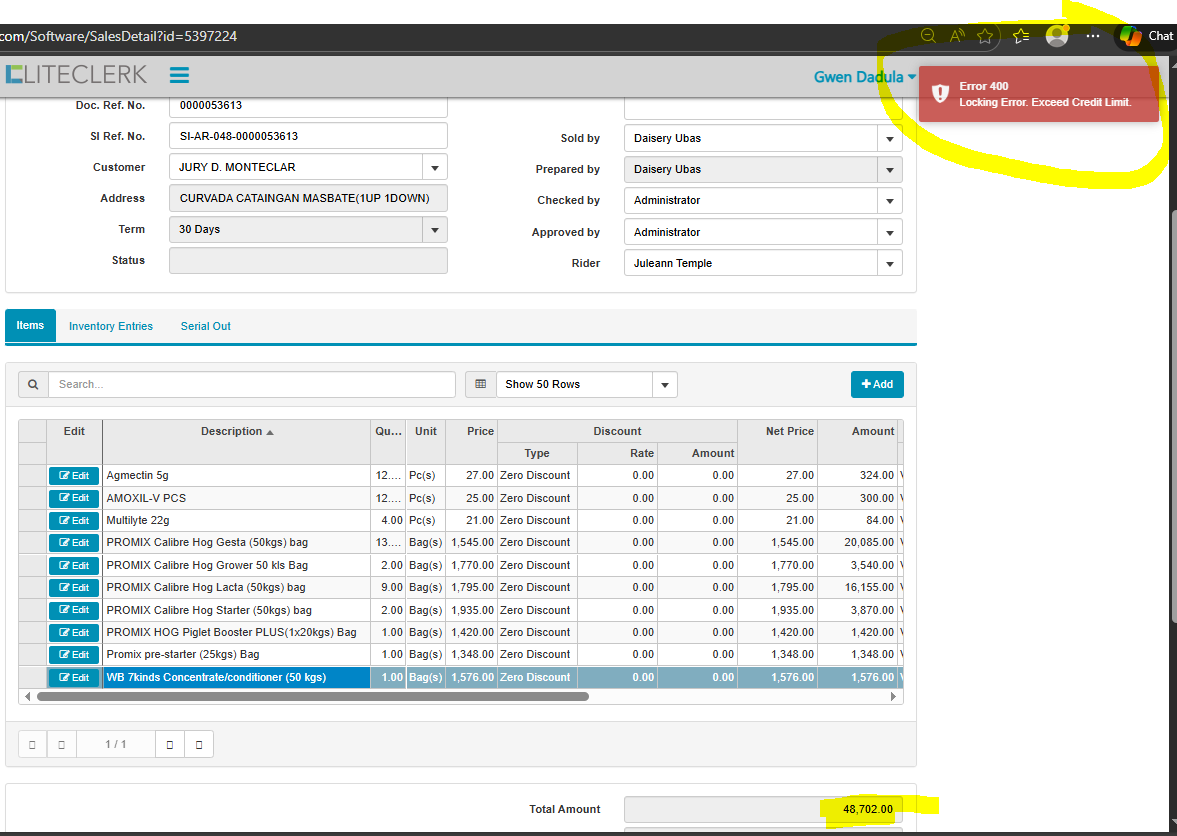
Task: Add page to favorites with star icon
Action: [985, 36]
